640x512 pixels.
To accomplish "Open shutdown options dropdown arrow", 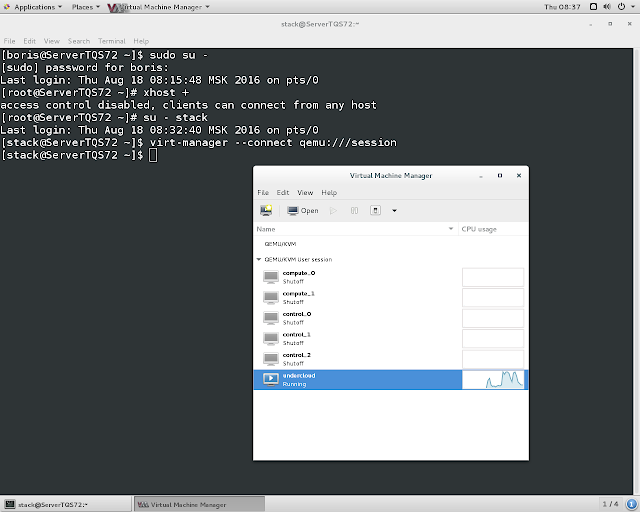I will (394, 211).
